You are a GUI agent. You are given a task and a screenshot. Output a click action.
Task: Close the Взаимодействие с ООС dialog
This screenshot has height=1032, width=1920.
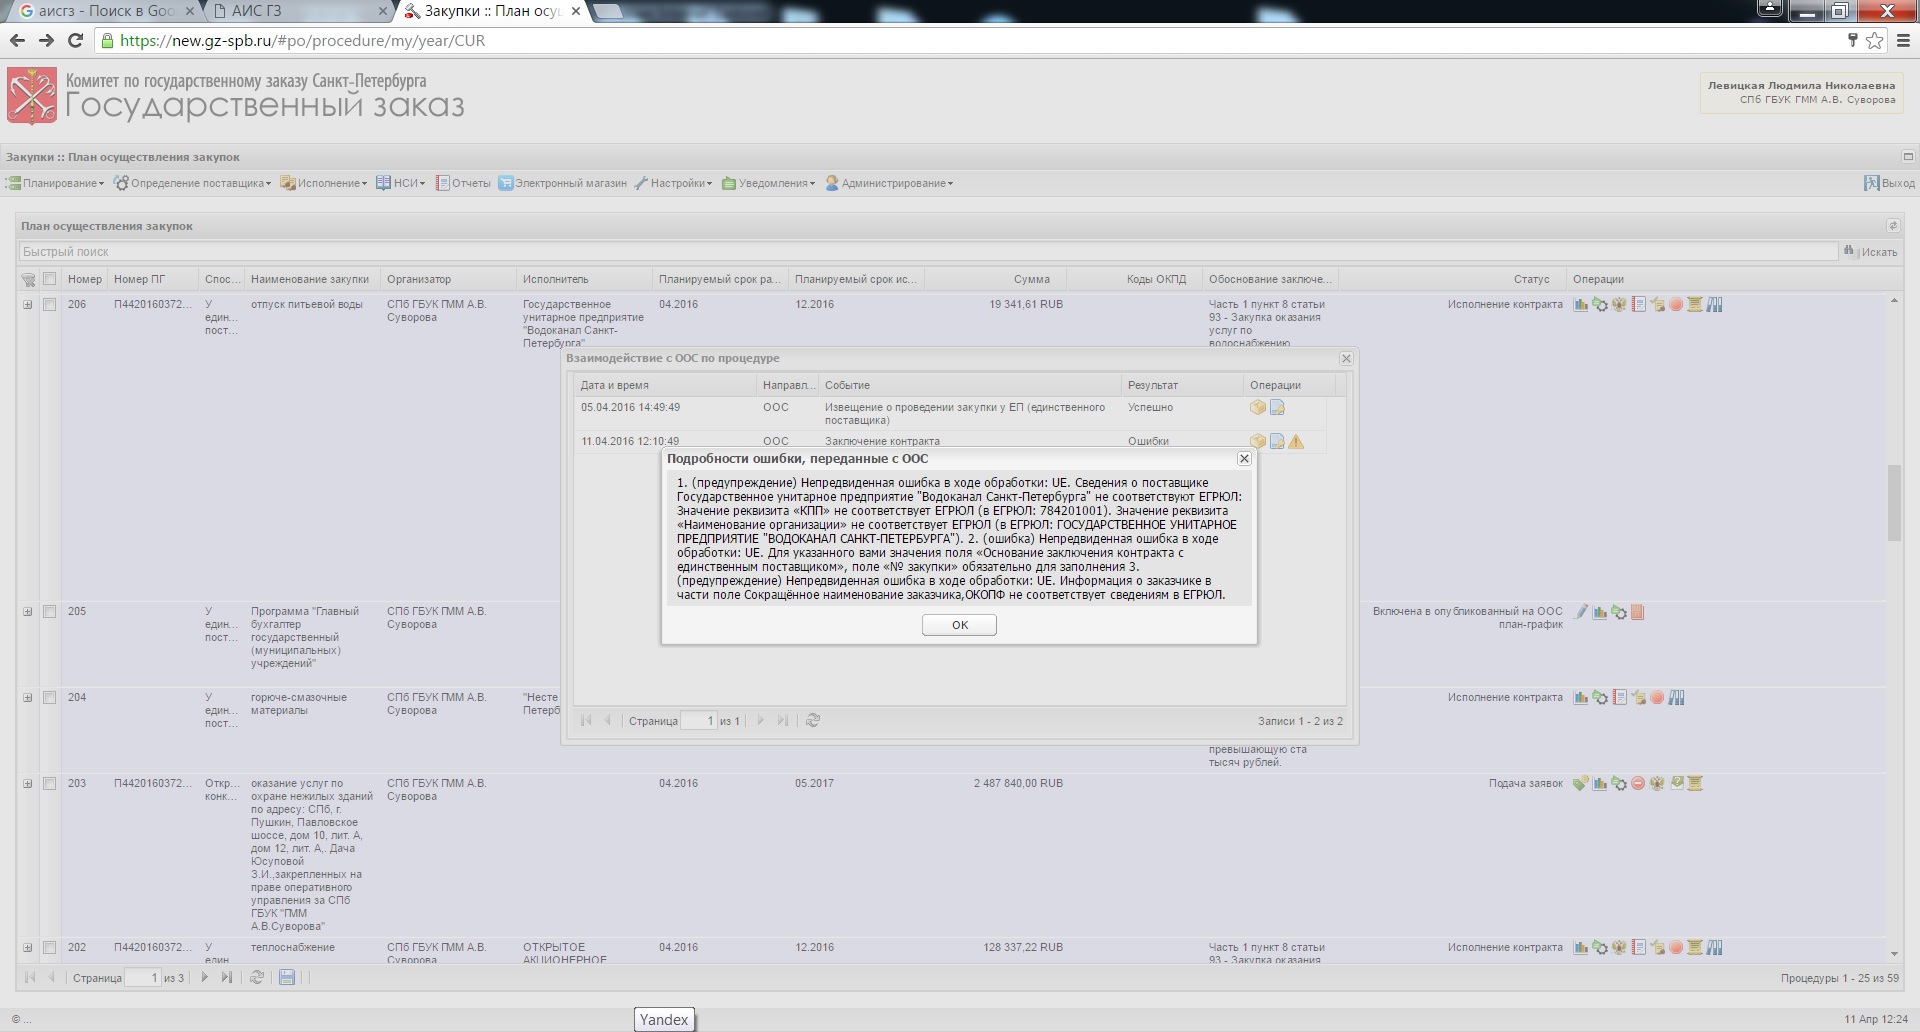pyautogui.click(x=1346, y=359)
